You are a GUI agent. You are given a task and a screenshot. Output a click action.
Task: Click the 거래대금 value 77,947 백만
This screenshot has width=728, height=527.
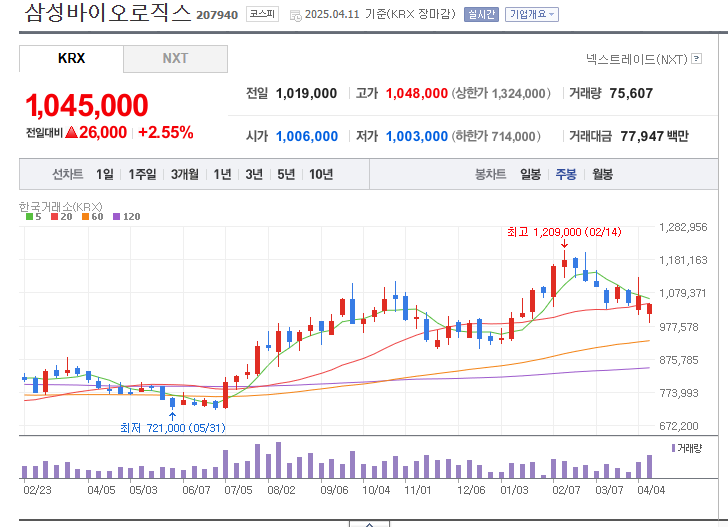[x=655, y=136]
